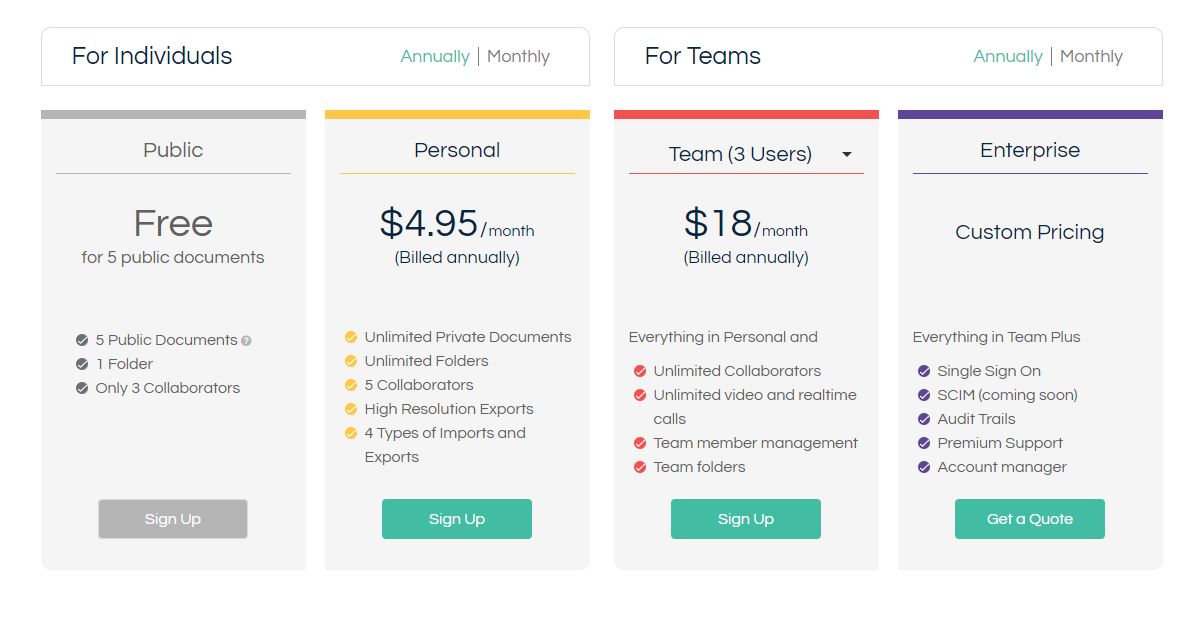Select Annually billing for Teams

click(1008, 57)
